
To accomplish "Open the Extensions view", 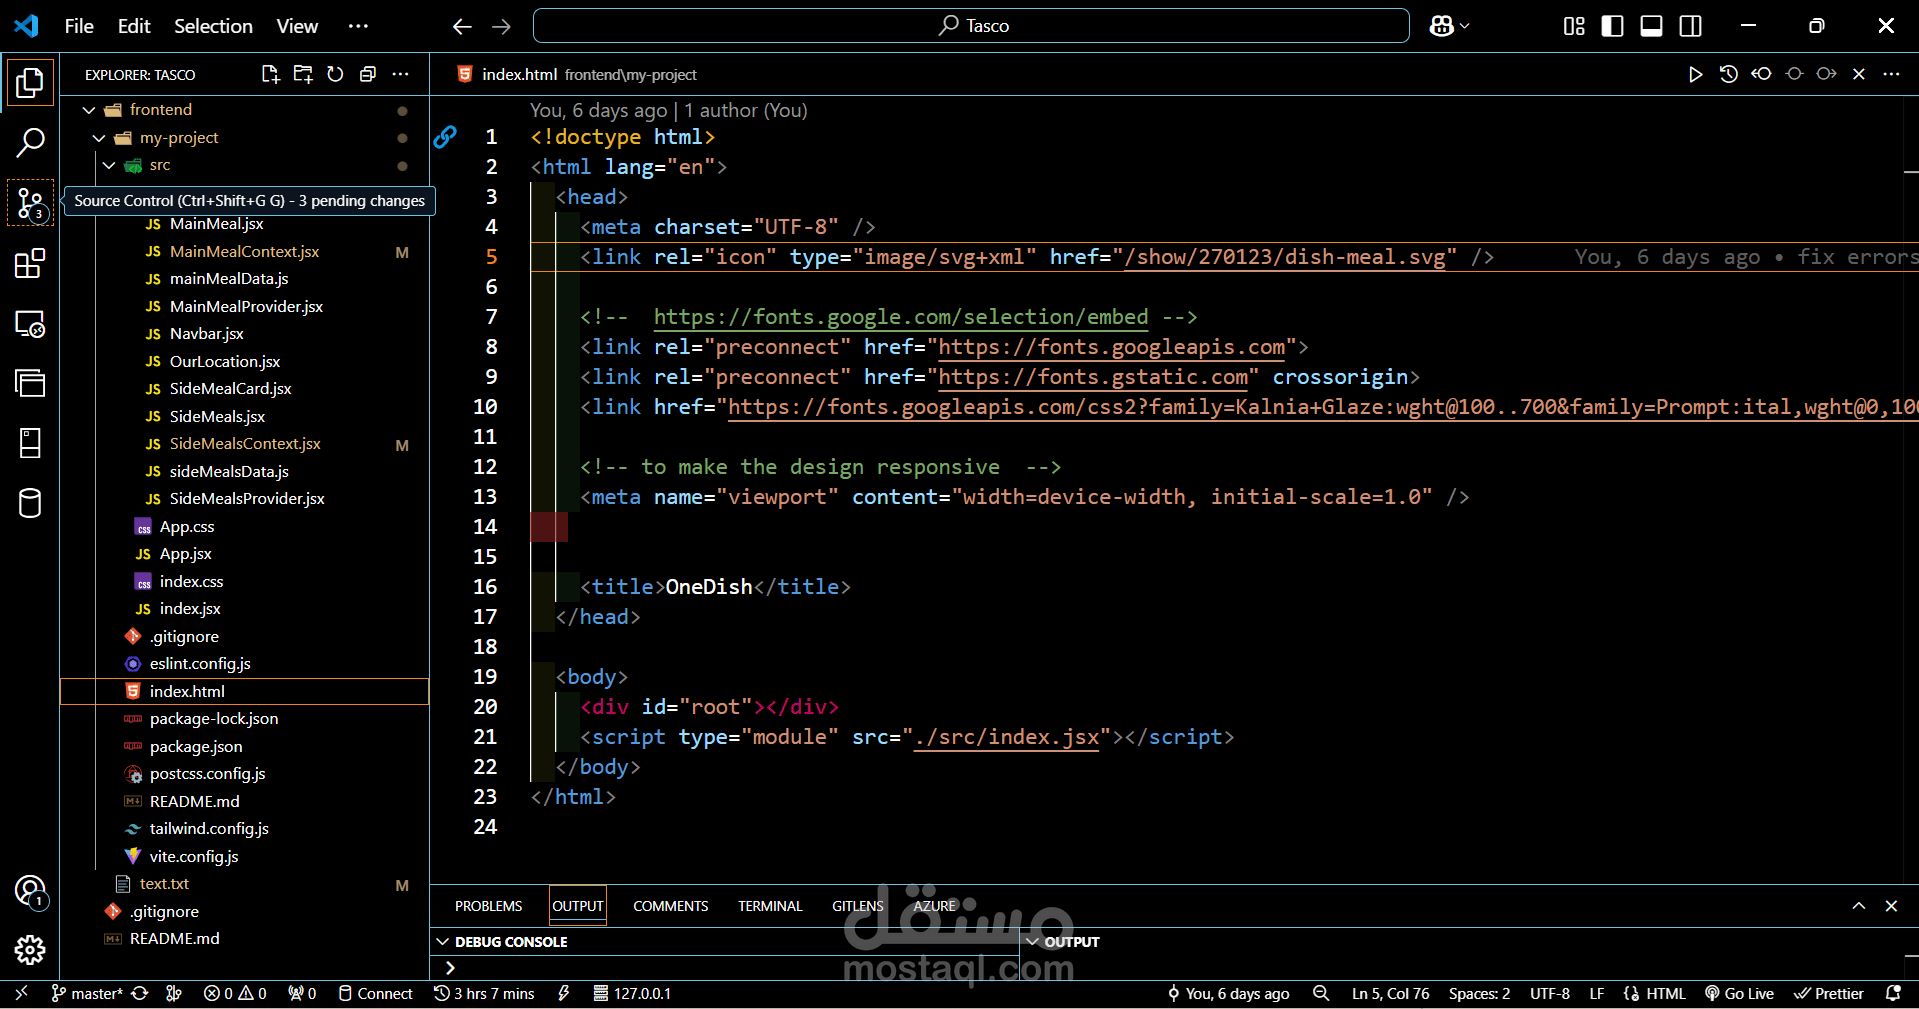I will point(30,264).
